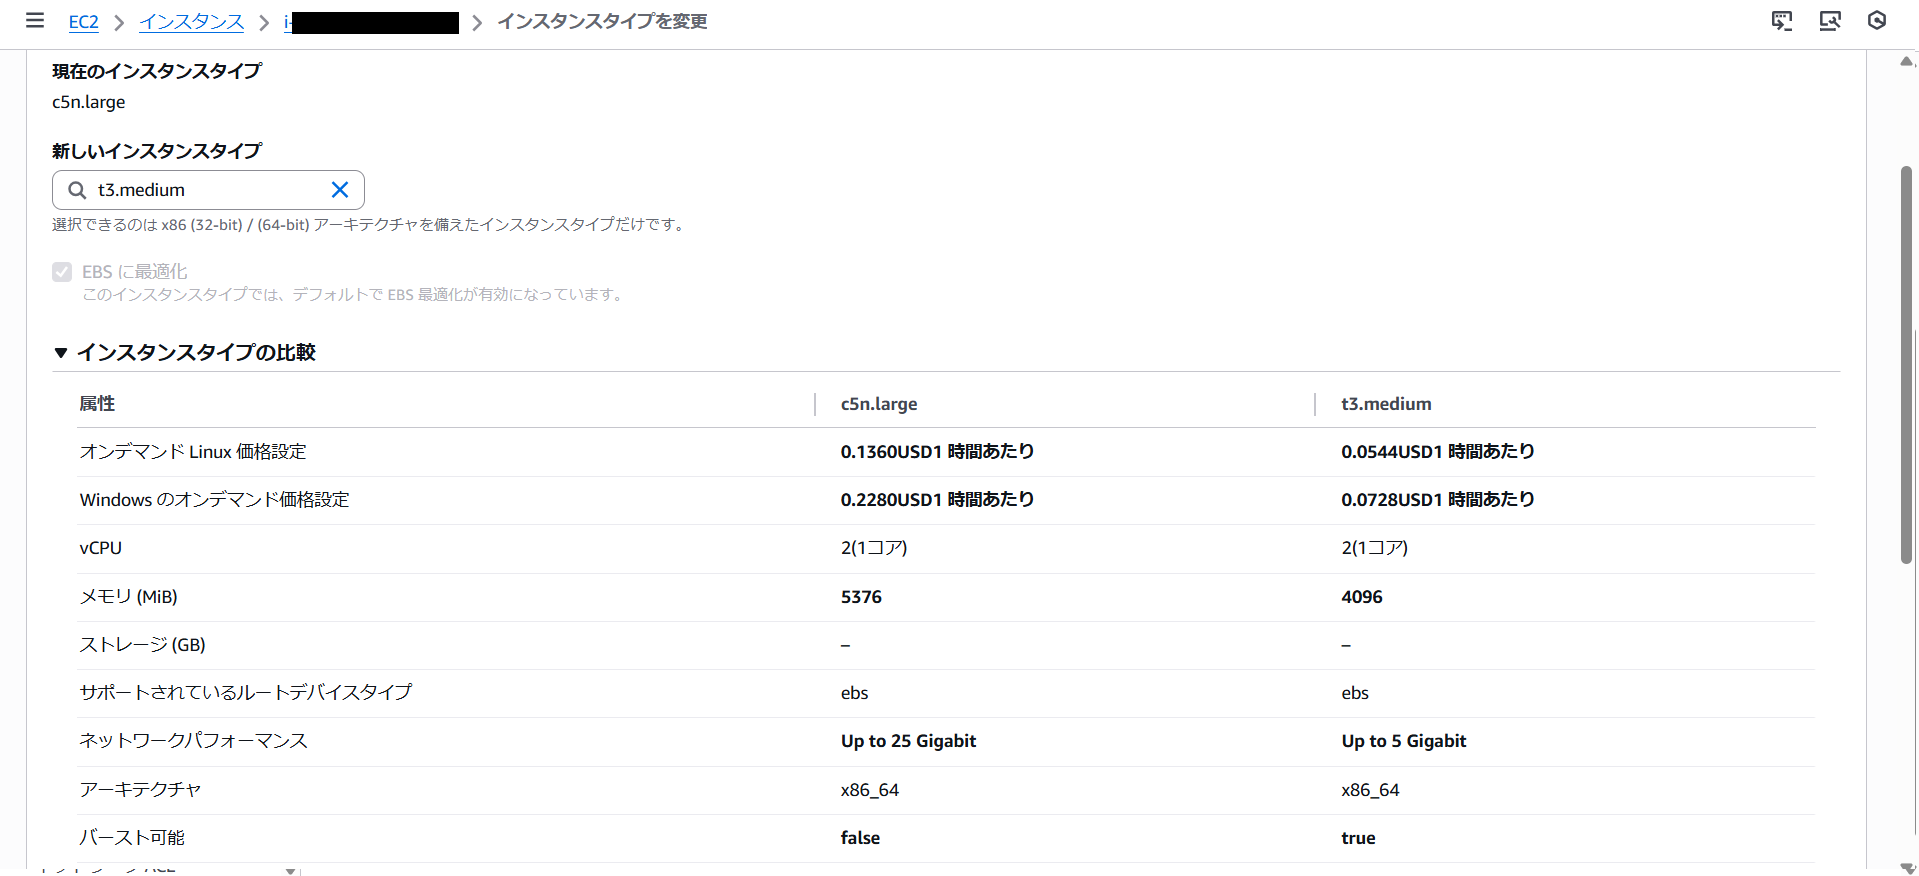The image size is (1919, 876).
Task: Click the partially hidden dropdown arrow at bottom-left
Action: coord(290,871)
